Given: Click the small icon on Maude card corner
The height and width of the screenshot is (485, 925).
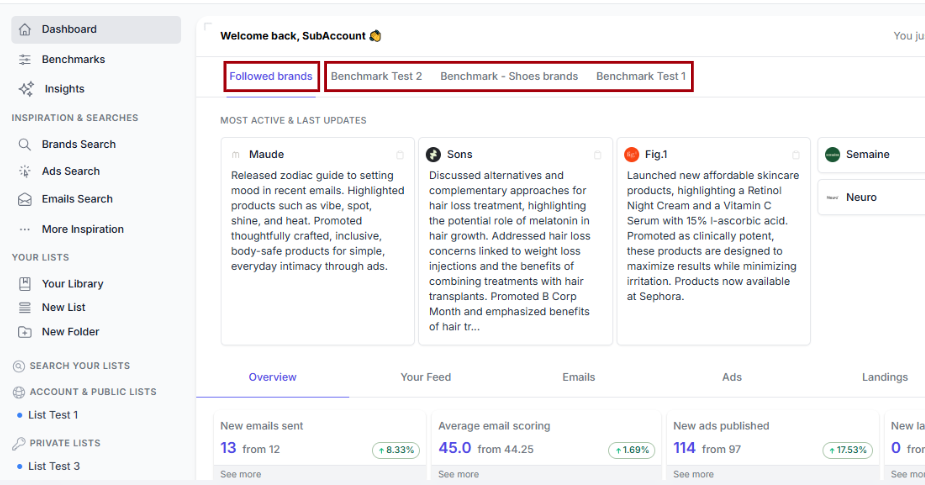Looking at the screenshot, I should 400,155.
